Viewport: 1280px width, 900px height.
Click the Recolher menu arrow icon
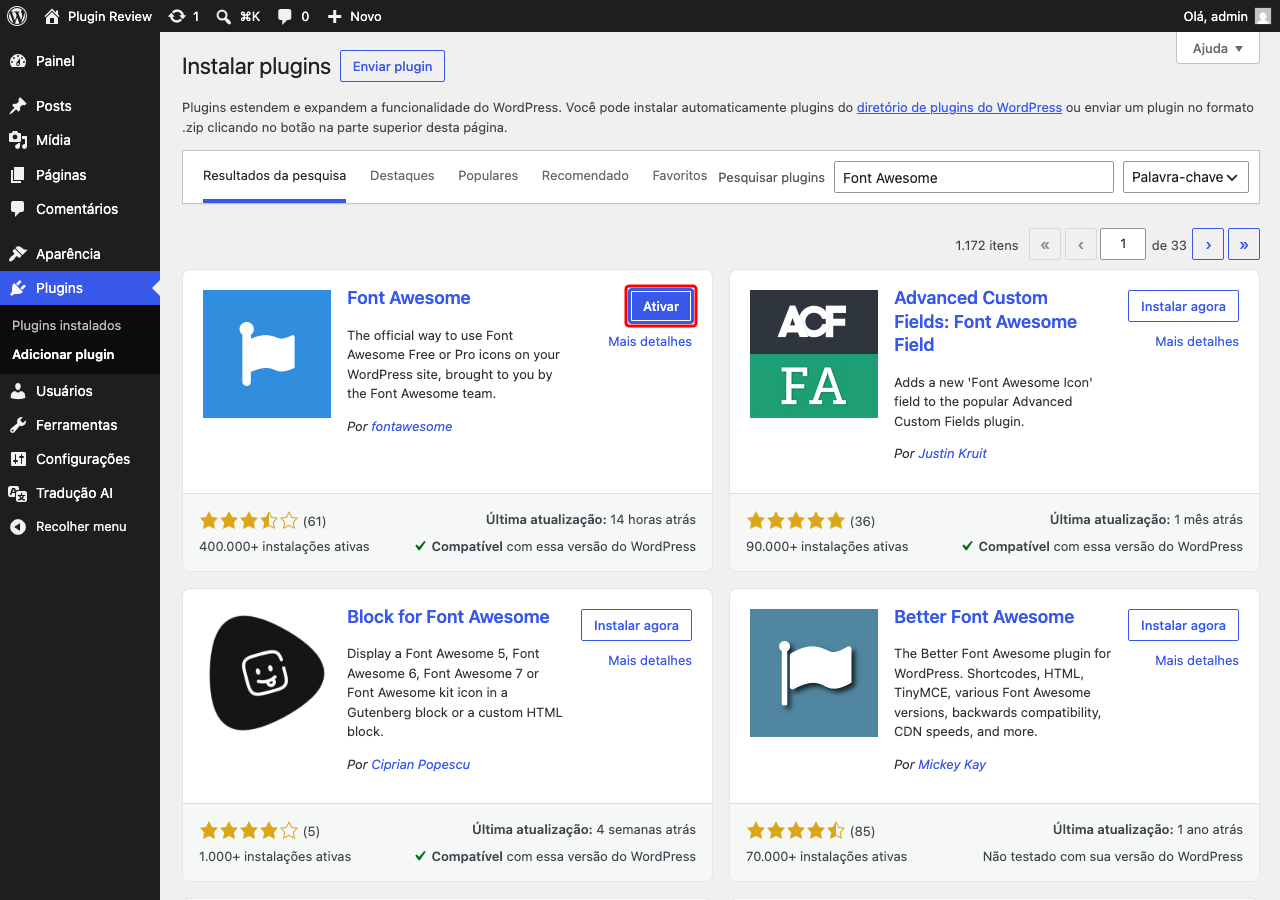(x=18, y=527)
